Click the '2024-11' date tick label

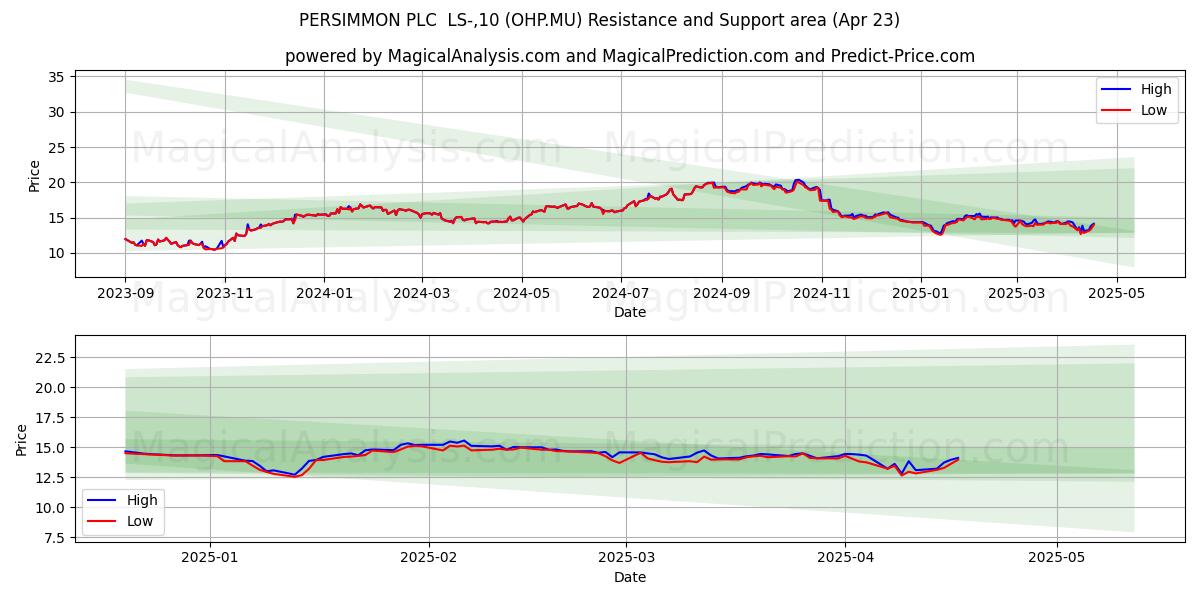pyautogui.click(x=822, y=294)
